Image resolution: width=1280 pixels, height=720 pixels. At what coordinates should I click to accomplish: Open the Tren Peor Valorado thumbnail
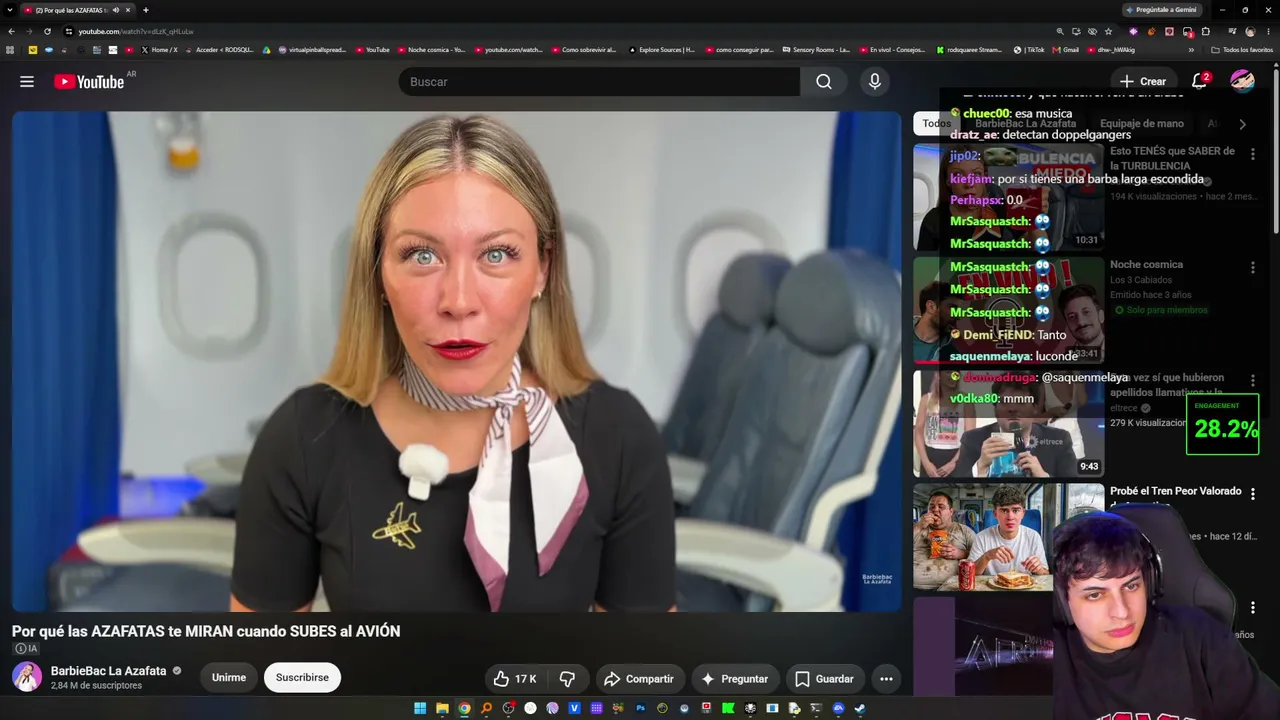[x=1008, y=537]
